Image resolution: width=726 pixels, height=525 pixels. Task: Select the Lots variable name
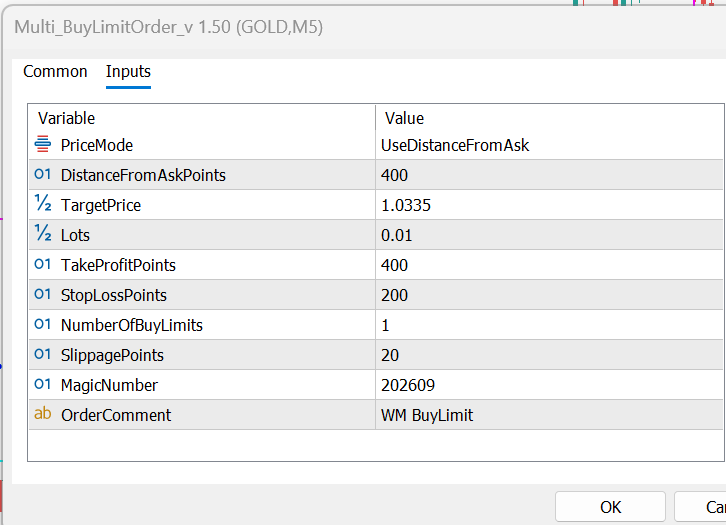point(75,235)
